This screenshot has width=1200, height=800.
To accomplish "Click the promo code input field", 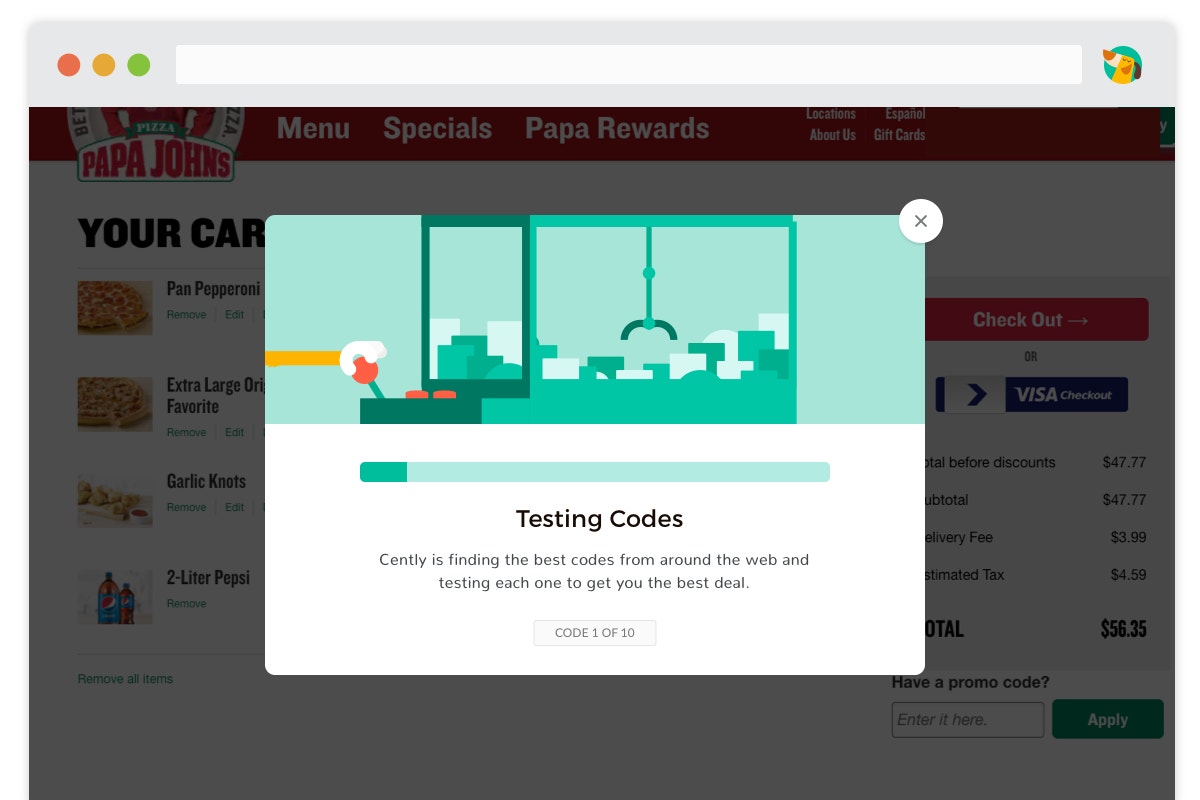I will [968, 720].
